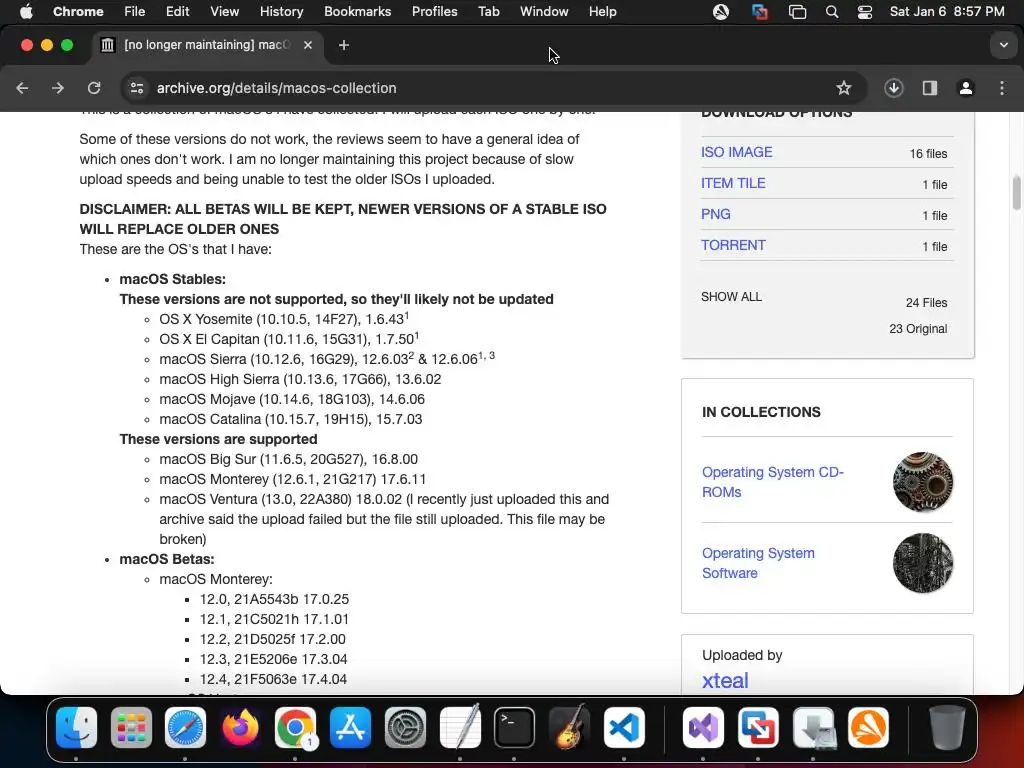This screenshot has height=768, width=1024.
Task: Close the macOS collection tab
Action: click(308, 45)
